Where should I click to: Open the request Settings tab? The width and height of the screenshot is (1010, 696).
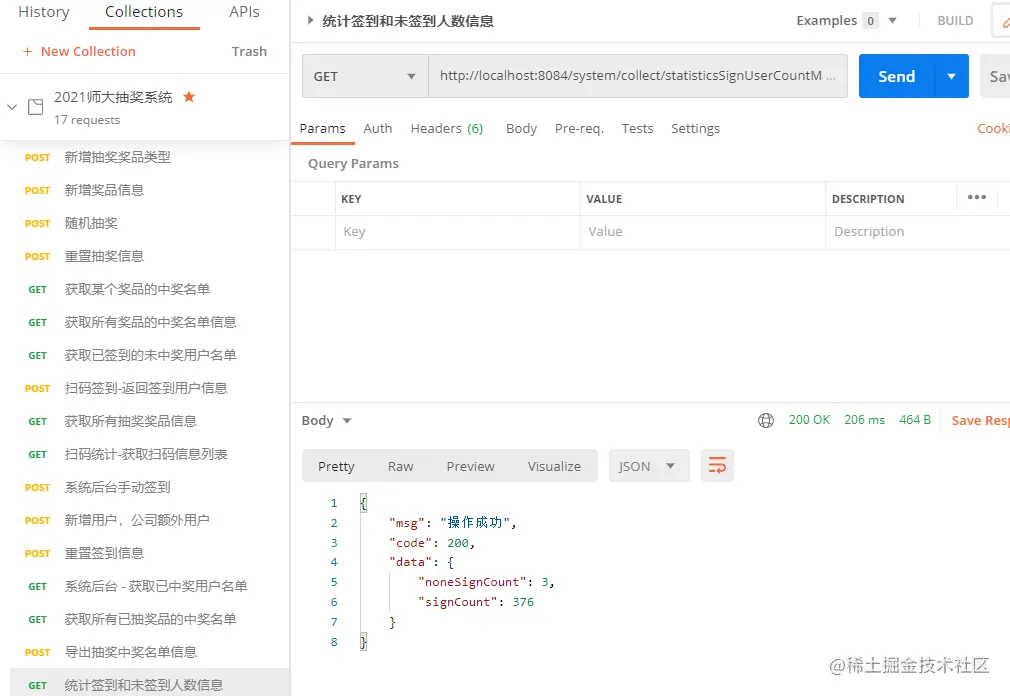695,128
